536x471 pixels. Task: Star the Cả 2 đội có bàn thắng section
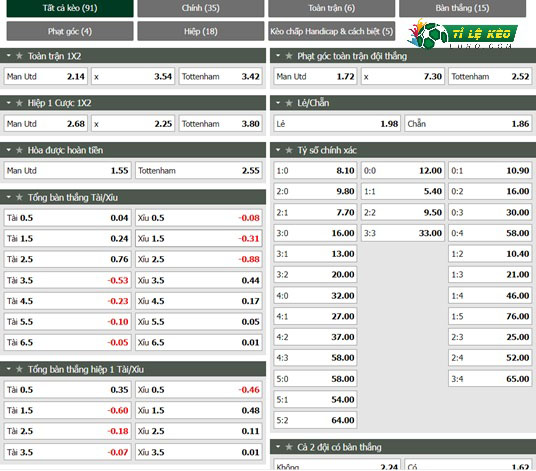pyautogui.click(x=289, y=447)
